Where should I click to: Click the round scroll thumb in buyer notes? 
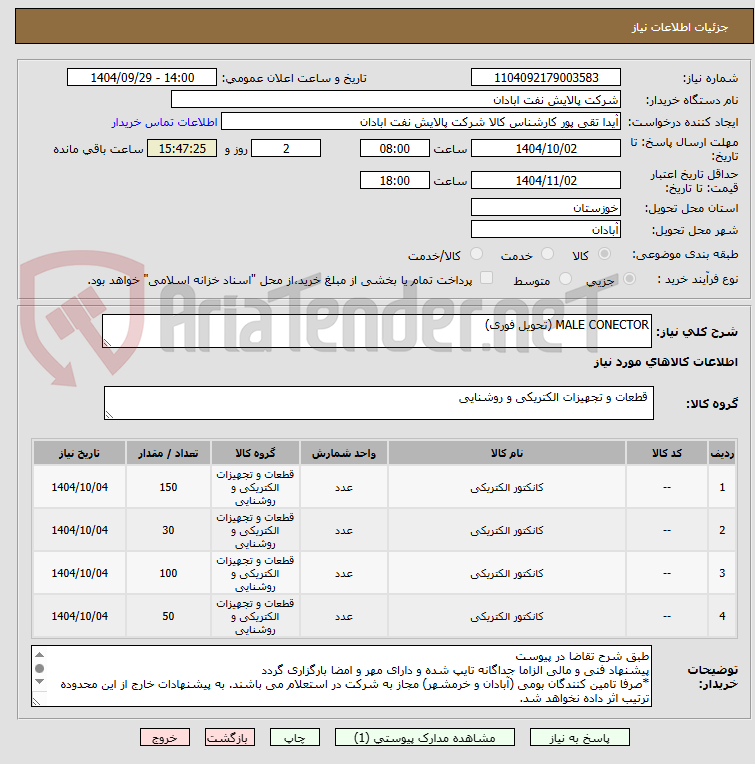[40, 668]
